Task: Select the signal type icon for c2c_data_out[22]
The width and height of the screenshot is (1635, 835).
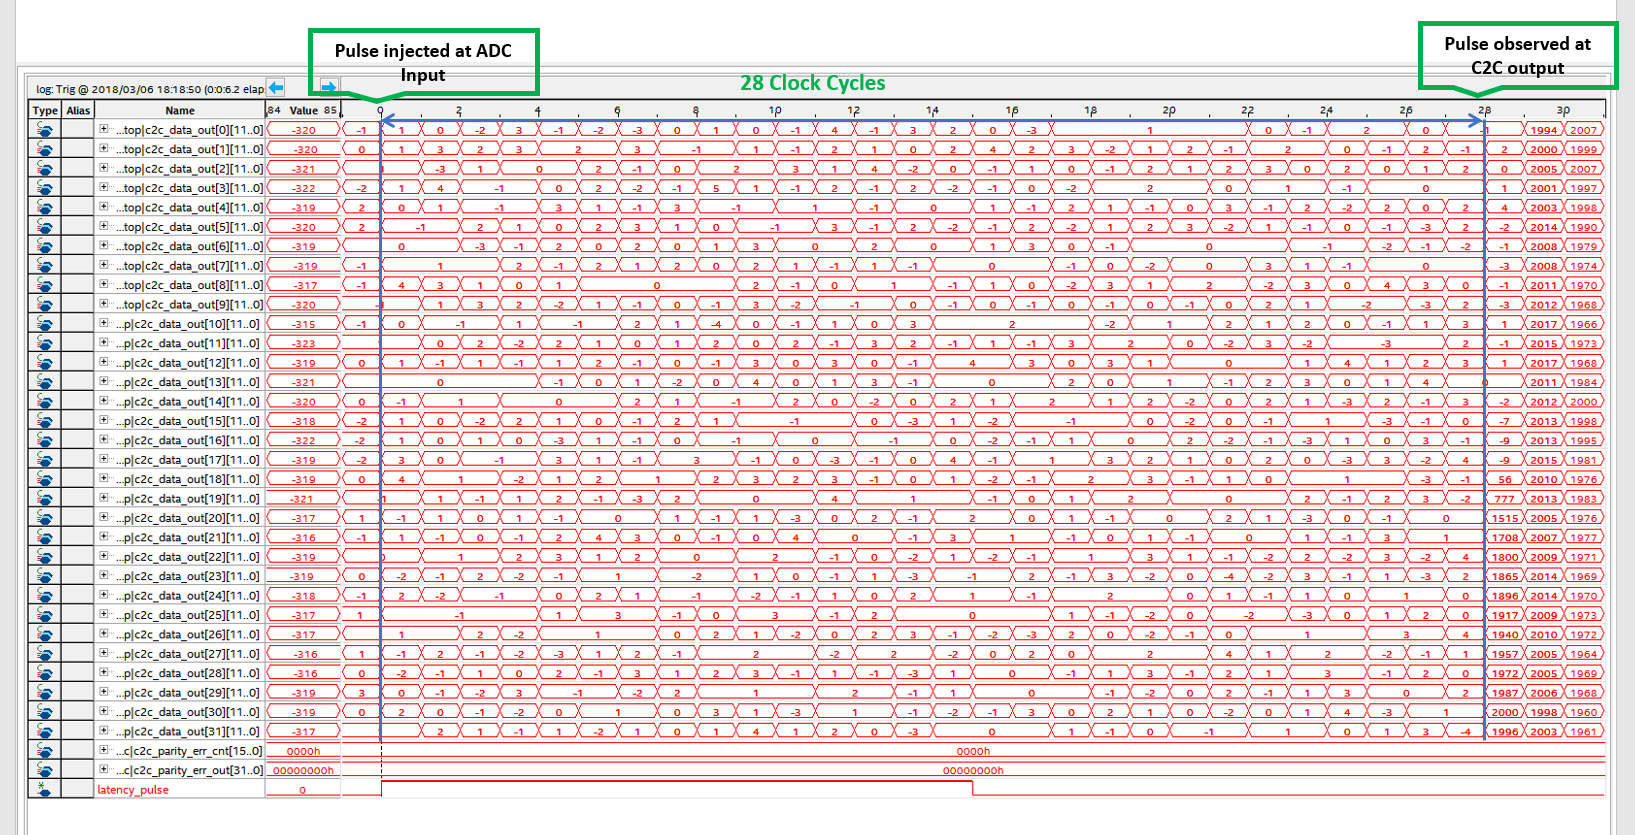Action: pyautogui.click(x=45, y=557)
